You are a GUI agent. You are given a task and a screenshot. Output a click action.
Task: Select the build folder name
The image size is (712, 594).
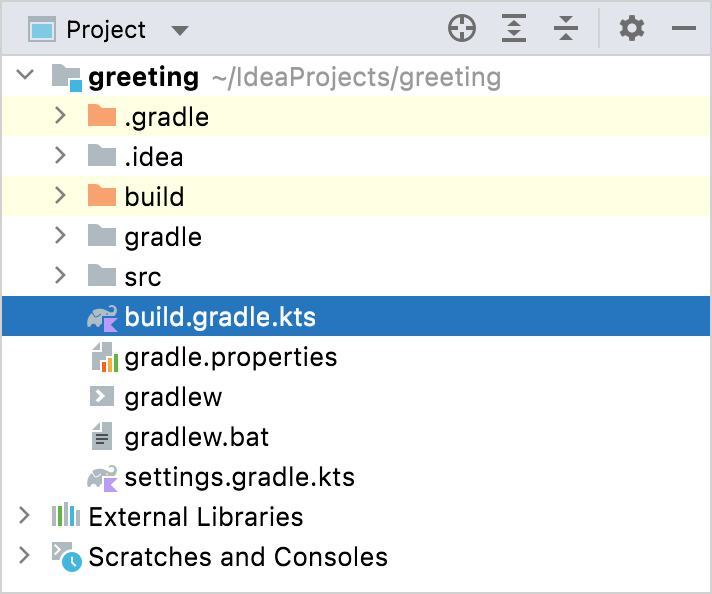point(154,197)
